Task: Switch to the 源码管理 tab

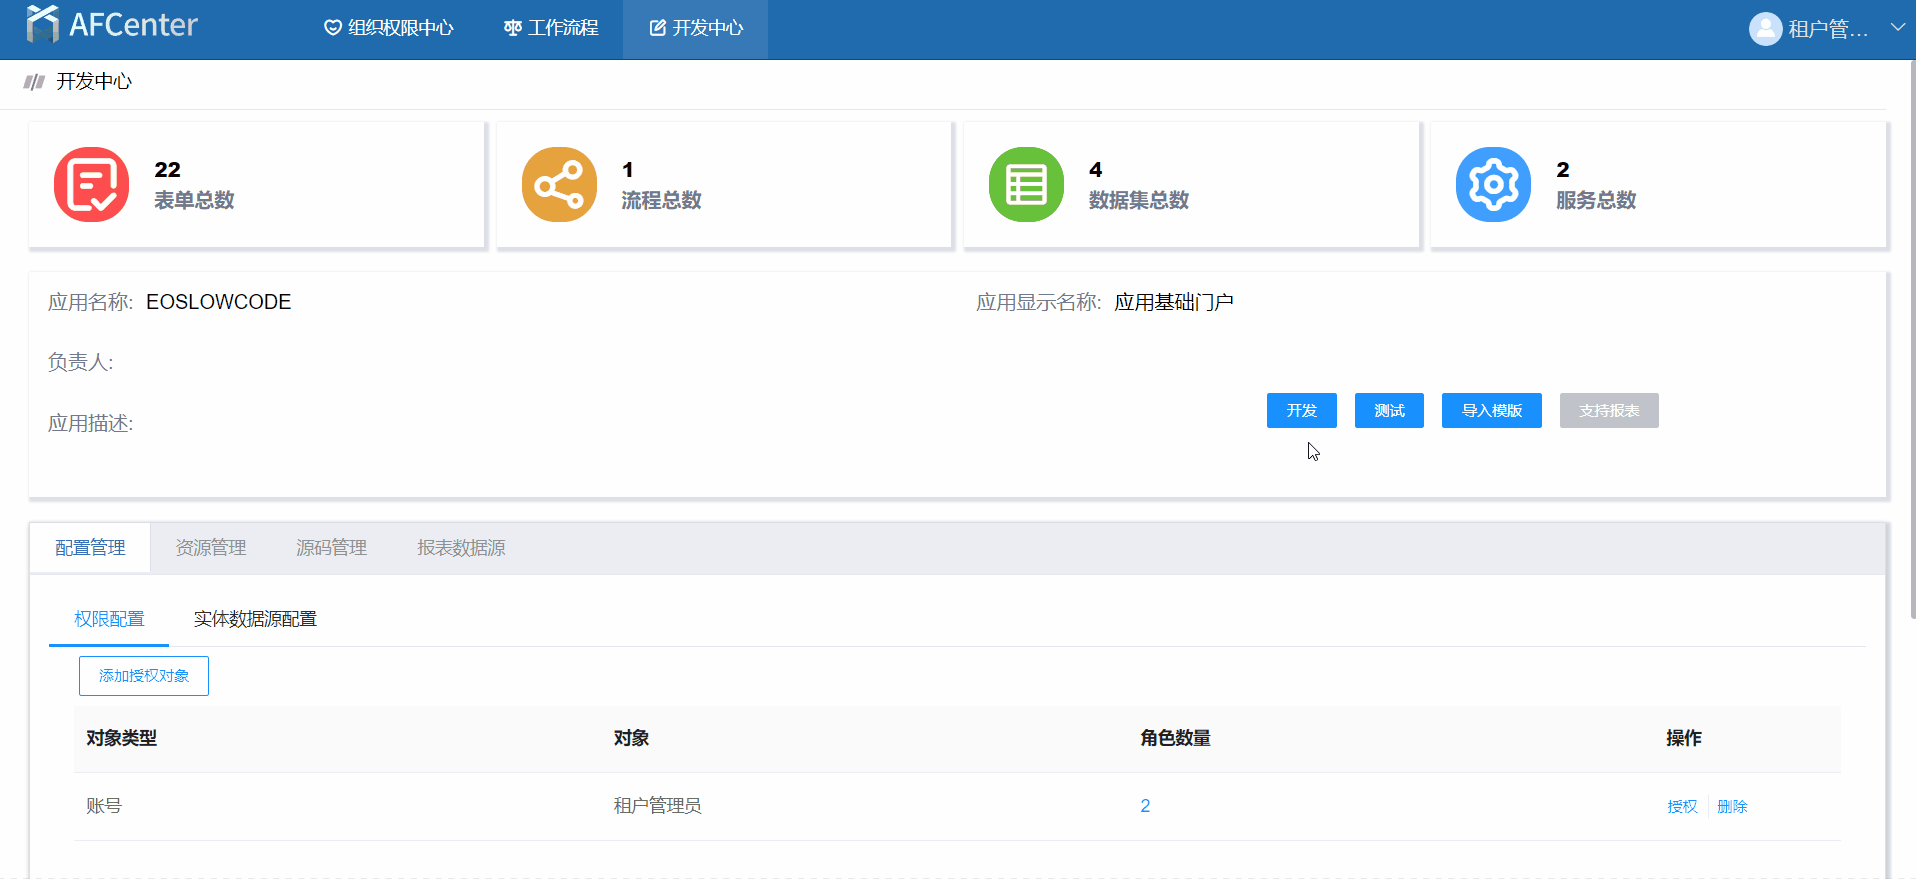Action: click(x=331, y=548)
